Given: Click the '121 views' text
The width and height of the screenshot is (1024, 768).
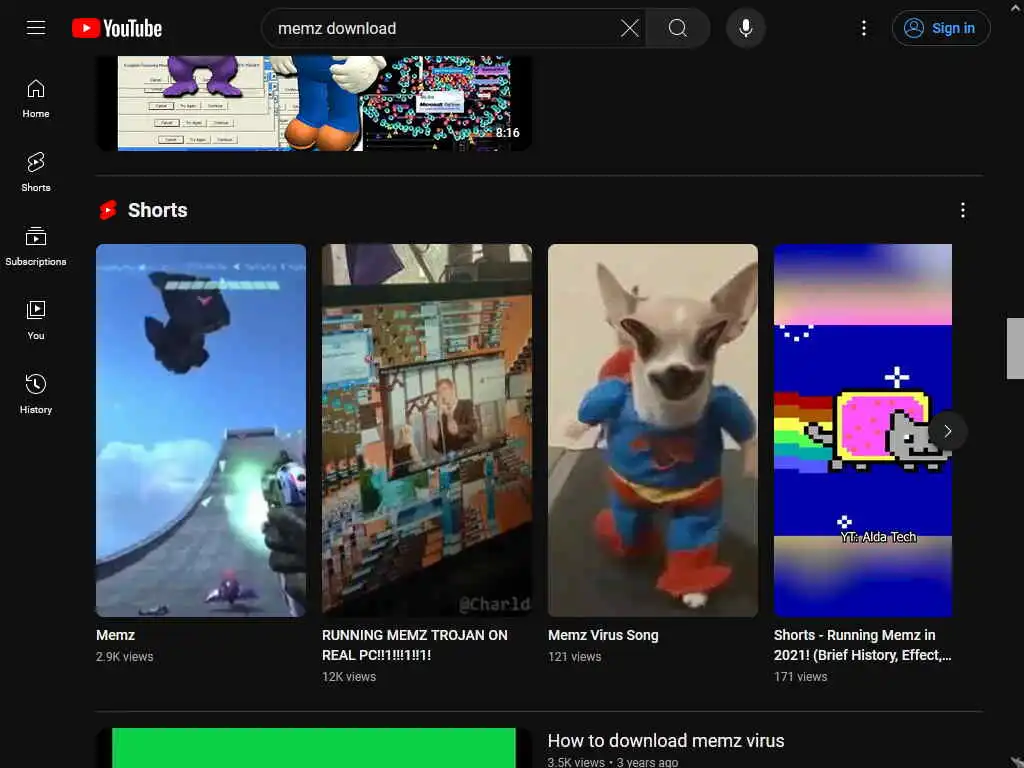Looking at the screenshot, I should point(575,656).
